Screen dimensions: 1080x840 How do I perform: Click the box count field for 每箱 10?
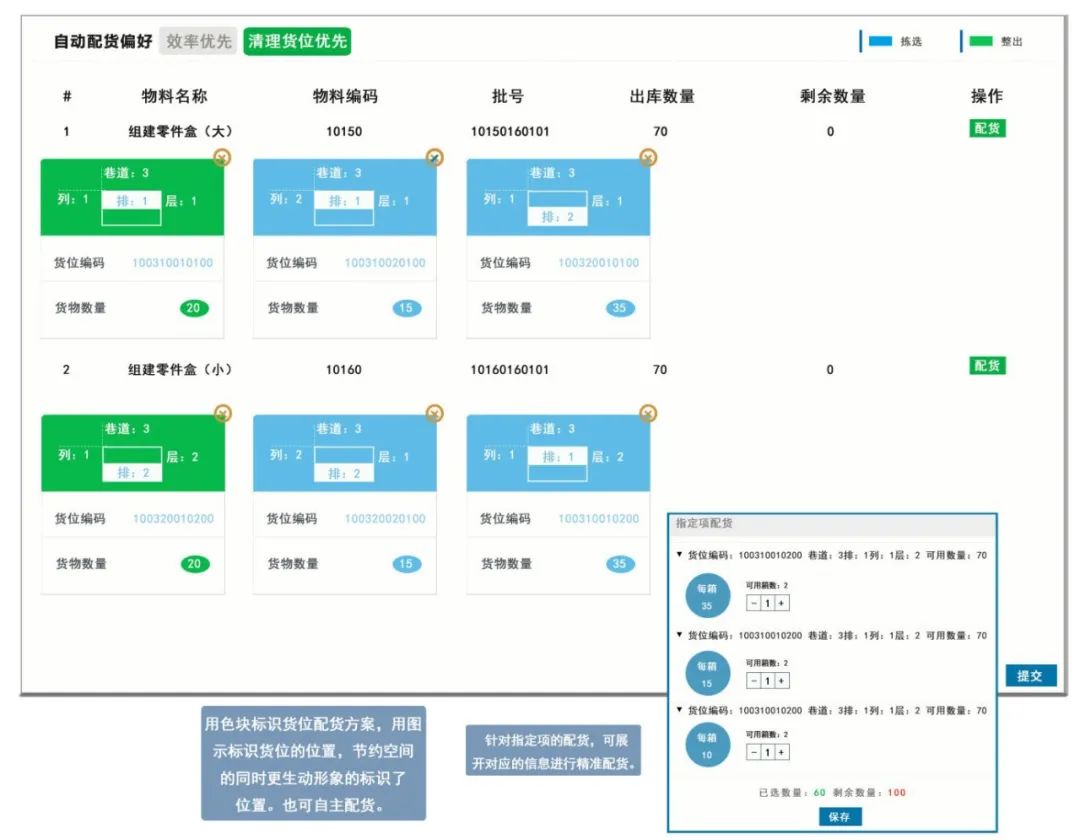point(767,752)
